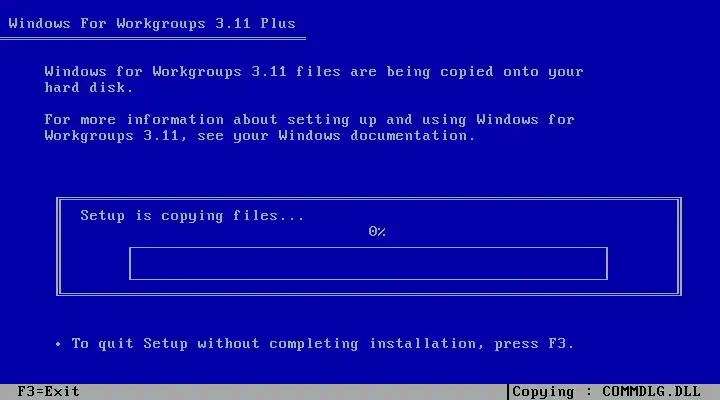Click the Windows For Workgroups 3.11 Plus title
Image resolution: width=720 pixels, height=400 pixels.
pyautogui.click(x=152, y=23)
